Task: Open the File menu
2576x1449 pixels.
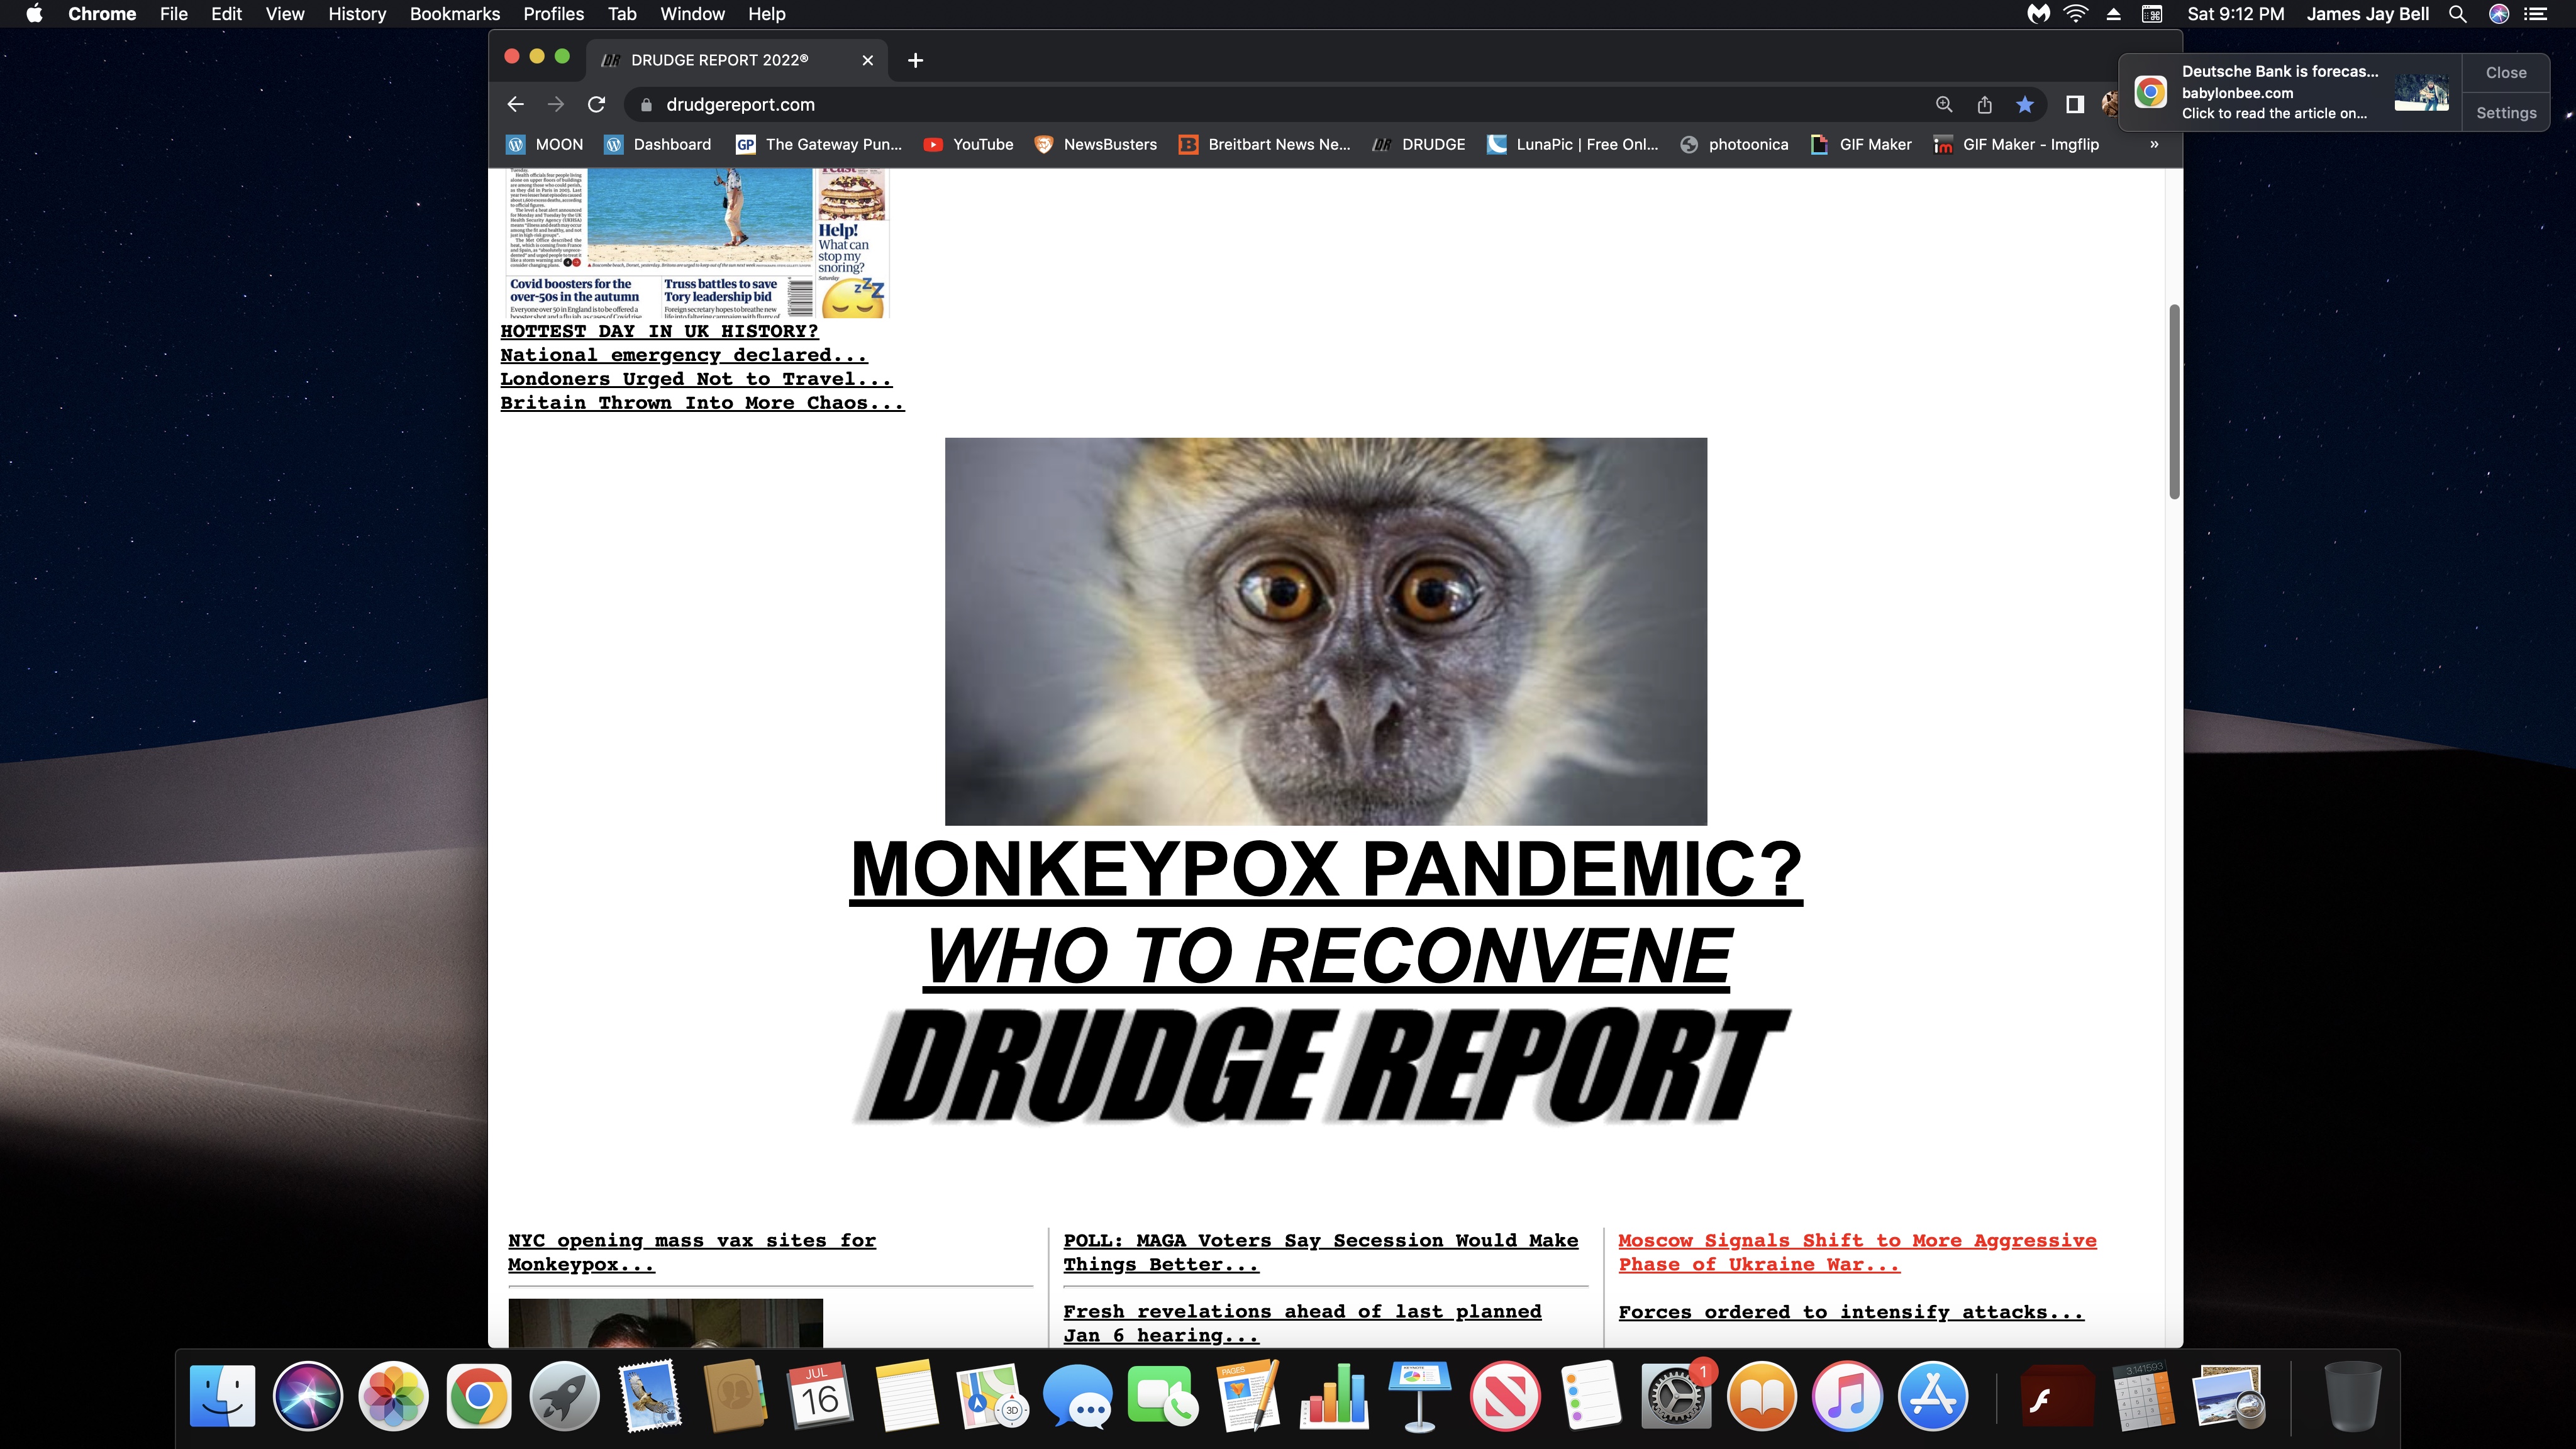Action: 174,14
